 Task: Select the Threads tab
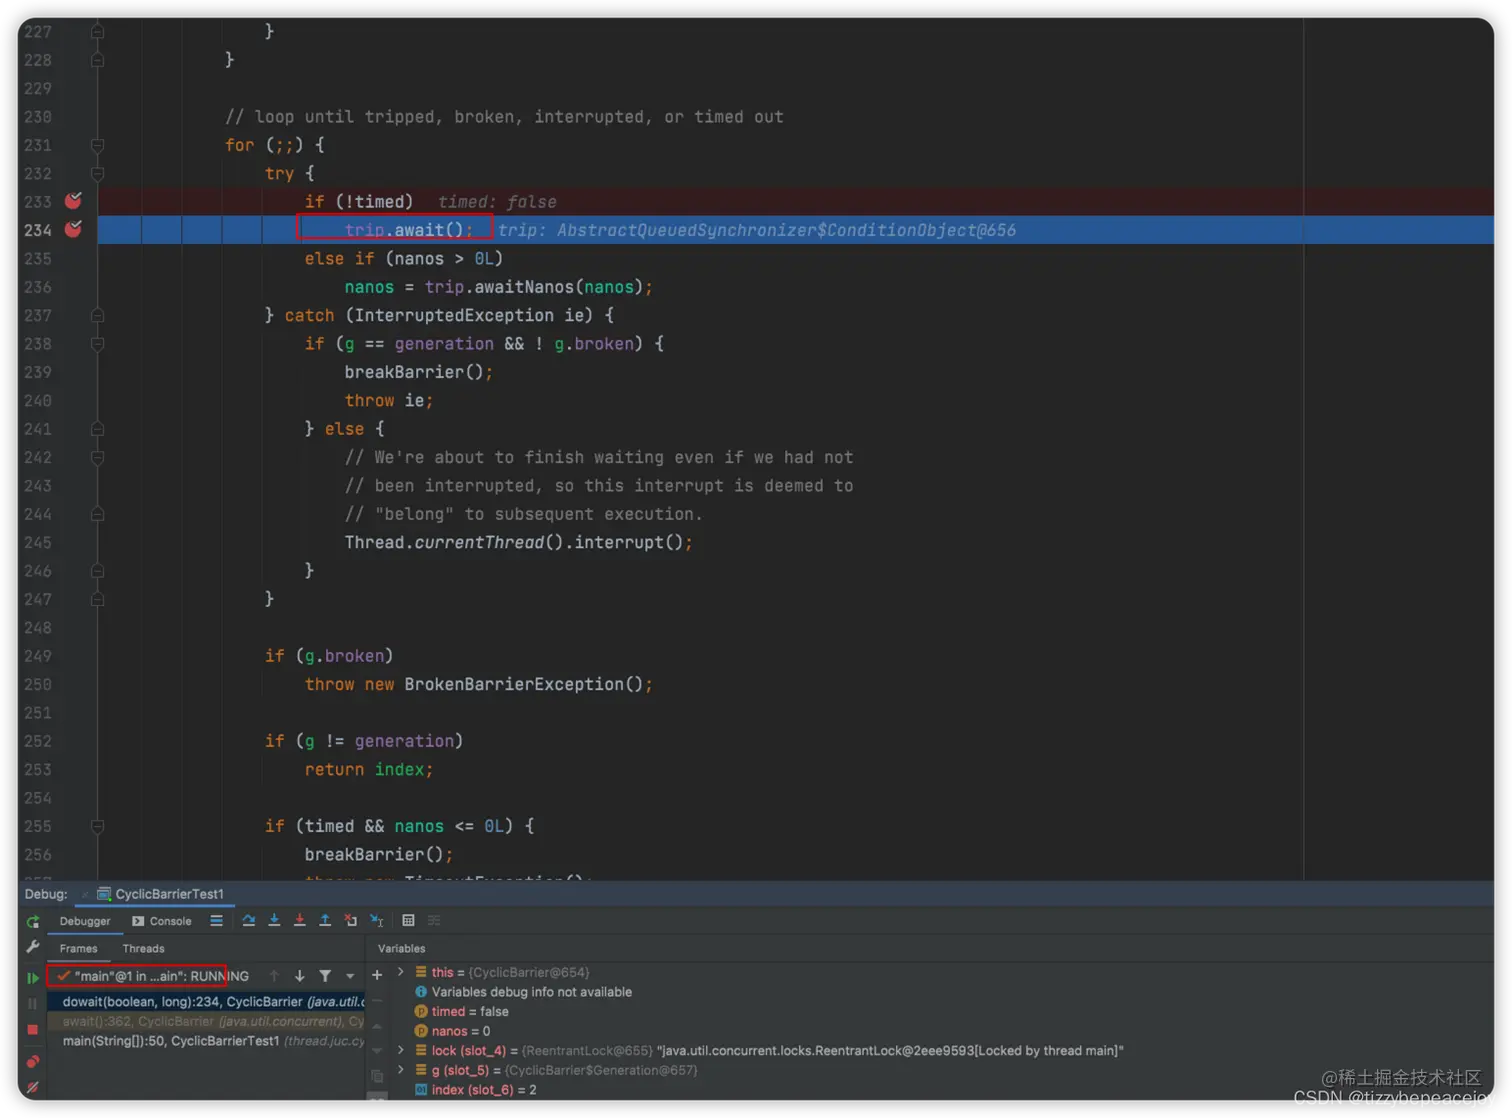pos(143,948)
